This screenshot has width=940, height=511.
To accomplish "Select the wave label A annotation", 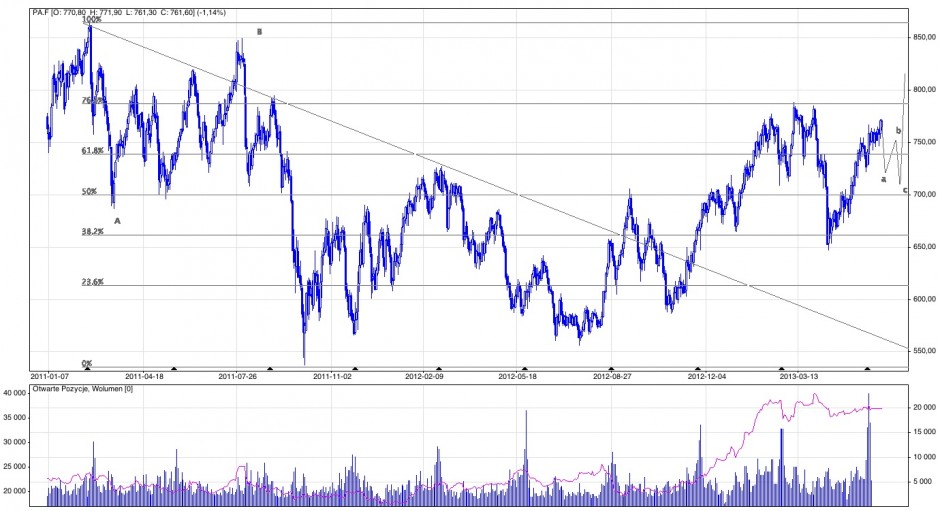I will pos(117,220).
